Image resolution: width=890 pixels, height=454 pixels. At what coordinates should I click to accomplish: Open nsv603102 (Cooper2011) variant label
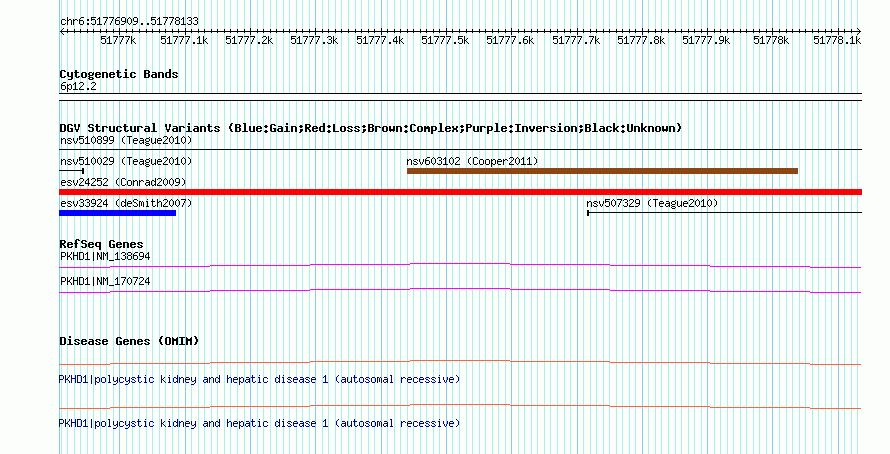pos(472,161)
